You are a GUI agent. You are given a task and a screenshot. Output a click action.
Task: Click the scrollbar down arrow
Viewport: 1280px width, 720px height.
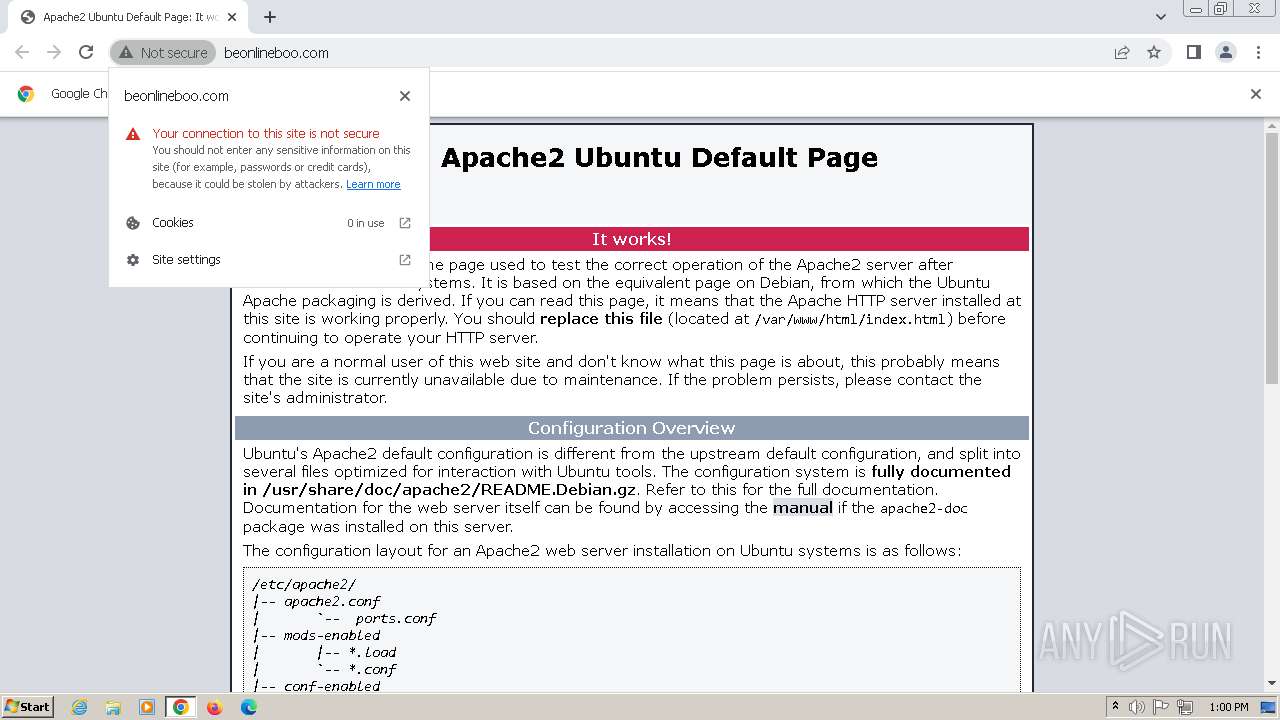pyautogui.click(x=1272, y=684)
